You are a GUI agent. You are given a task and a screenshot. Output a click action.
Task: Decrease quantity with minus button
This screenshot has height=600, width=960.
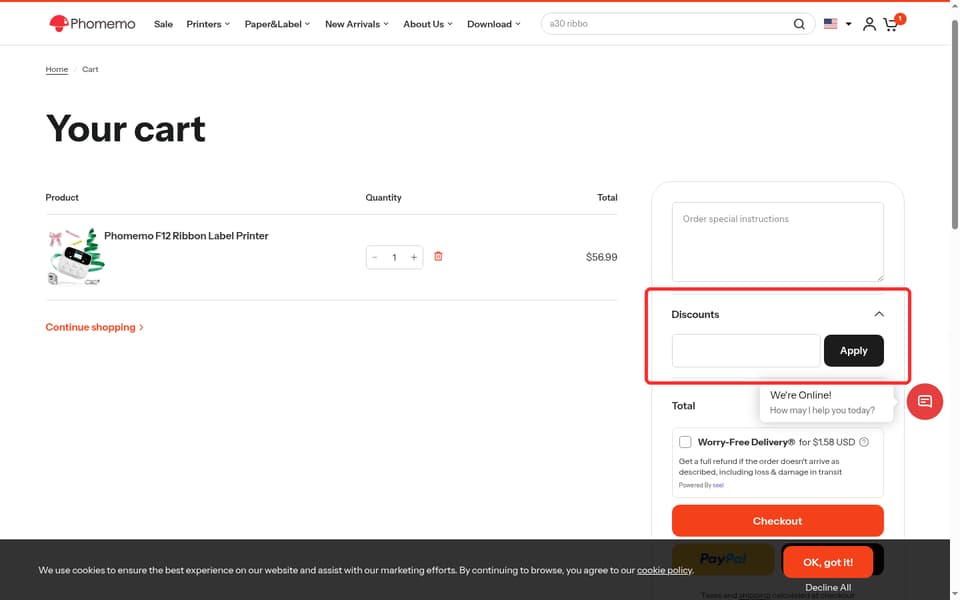coord(375,257)
